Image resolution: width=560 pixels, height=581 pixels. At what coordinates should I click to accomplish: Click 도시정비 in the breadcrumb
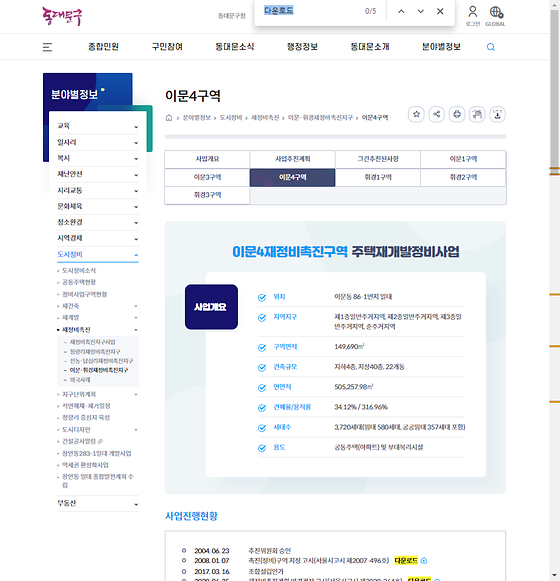(231, 118)
